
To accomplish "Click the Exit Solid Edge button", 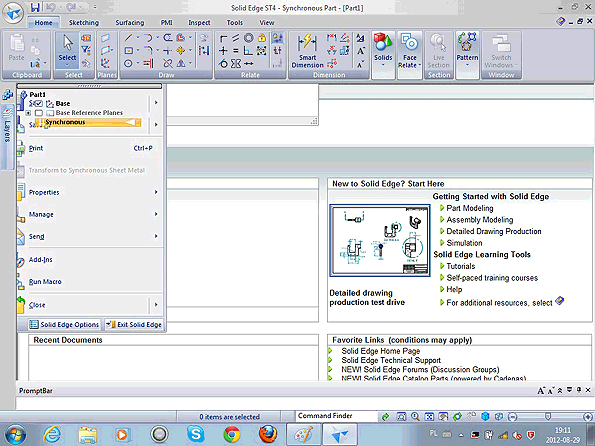I will click(134, 325).
